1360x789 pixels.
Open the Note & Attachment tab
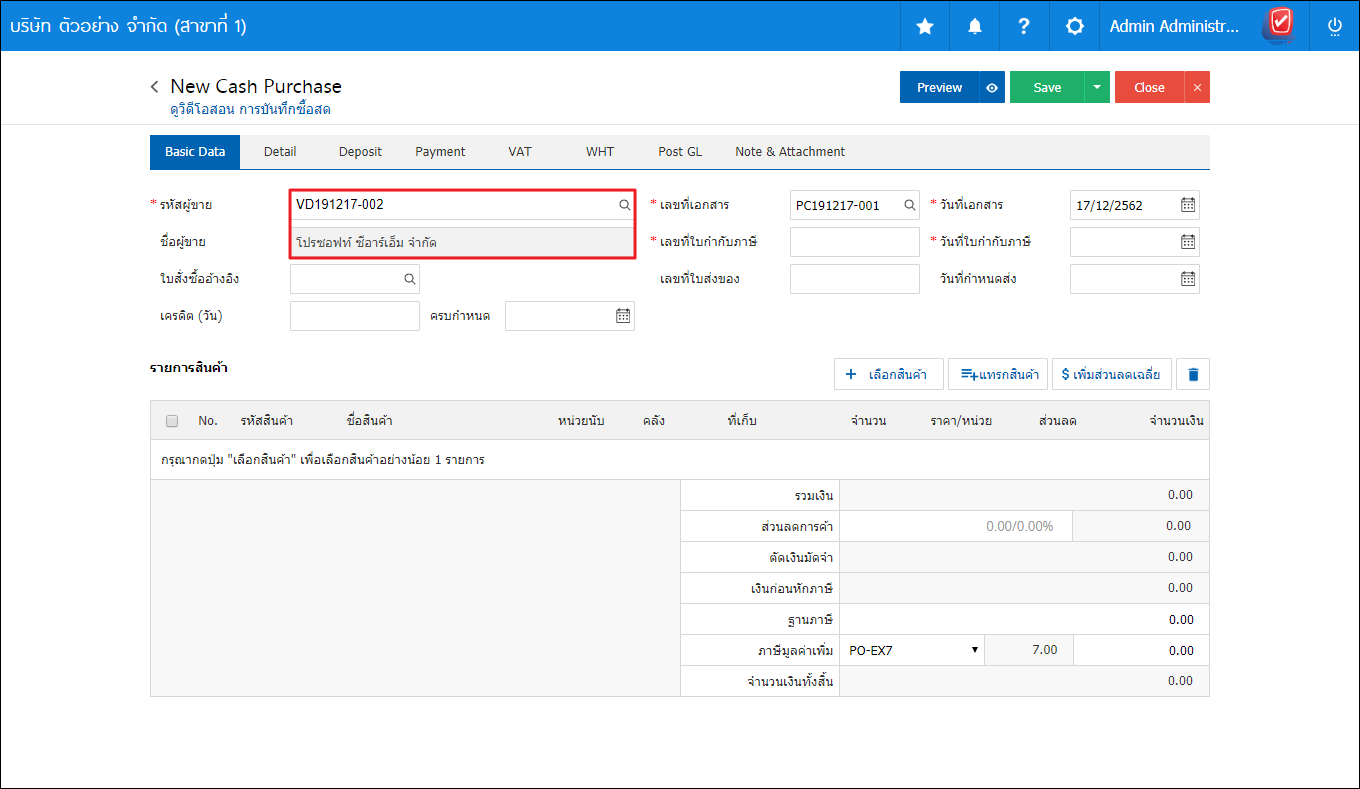point(790,152)
